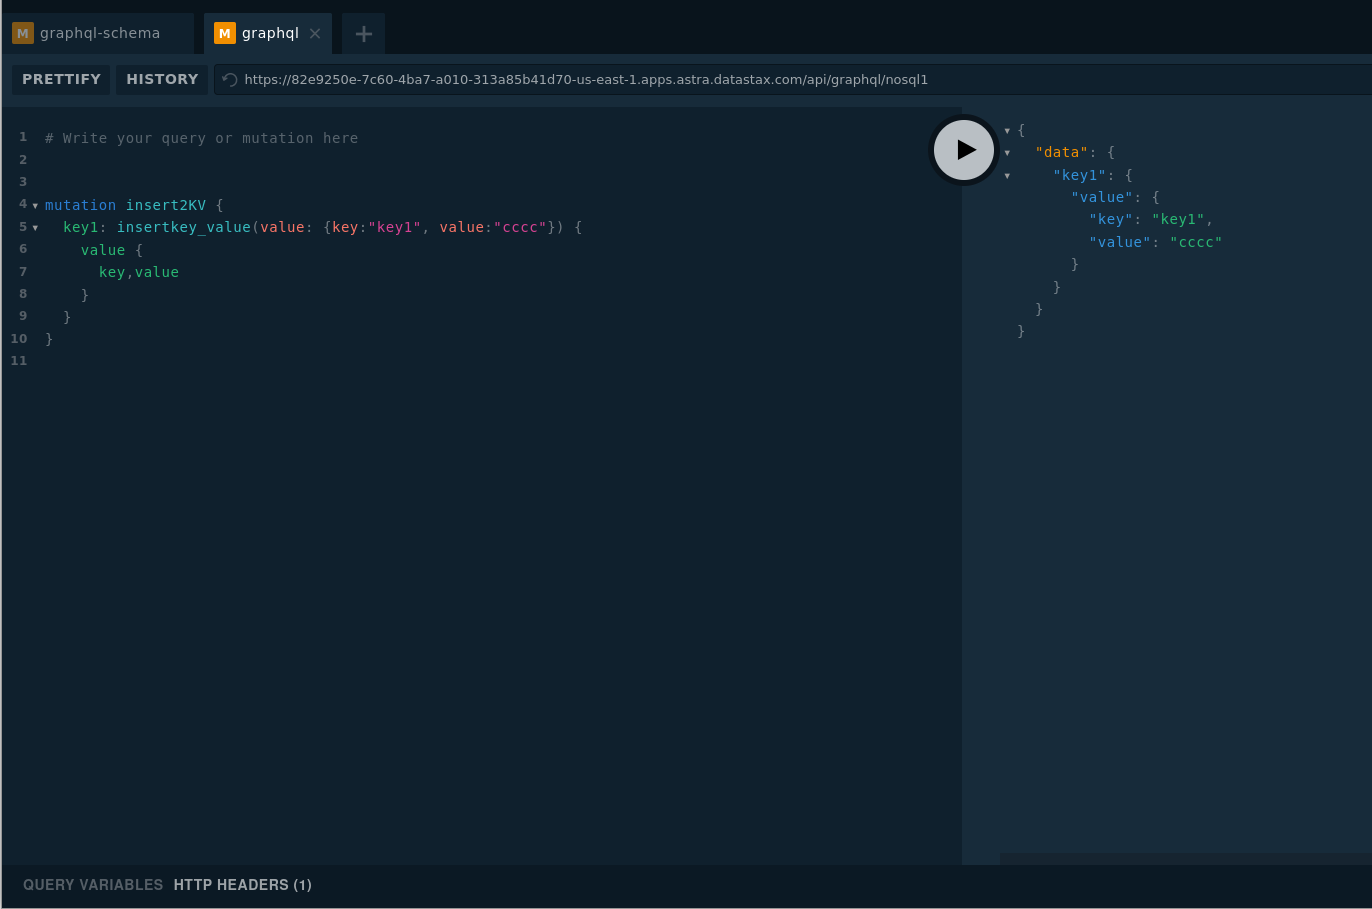The width and height of the screenshot is (1372, 909).
Task: Collapse the mutation insert2KV code fold arrow
Action: pos(35,205)
